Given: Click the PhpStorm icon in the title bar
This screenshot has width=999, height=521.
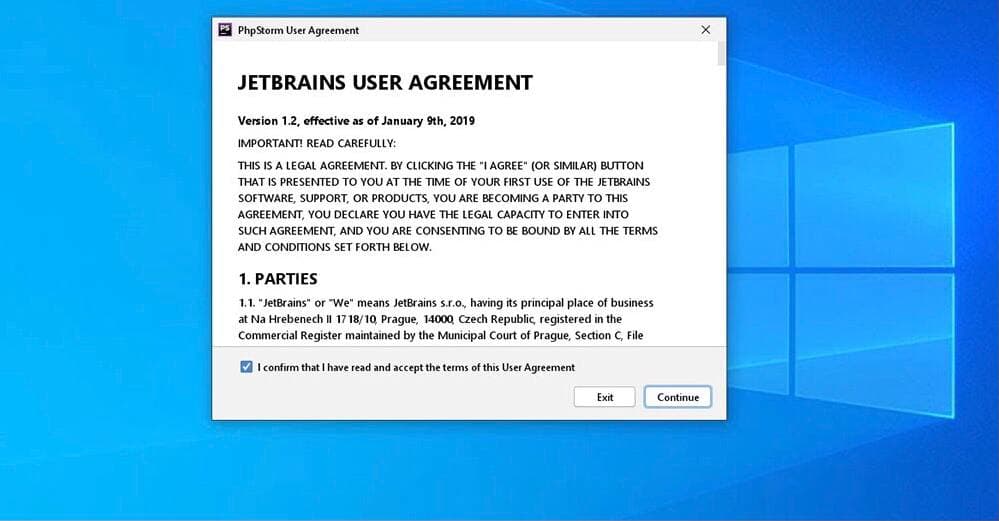Looking at the screenshot, I should click(x=225, y=30).
